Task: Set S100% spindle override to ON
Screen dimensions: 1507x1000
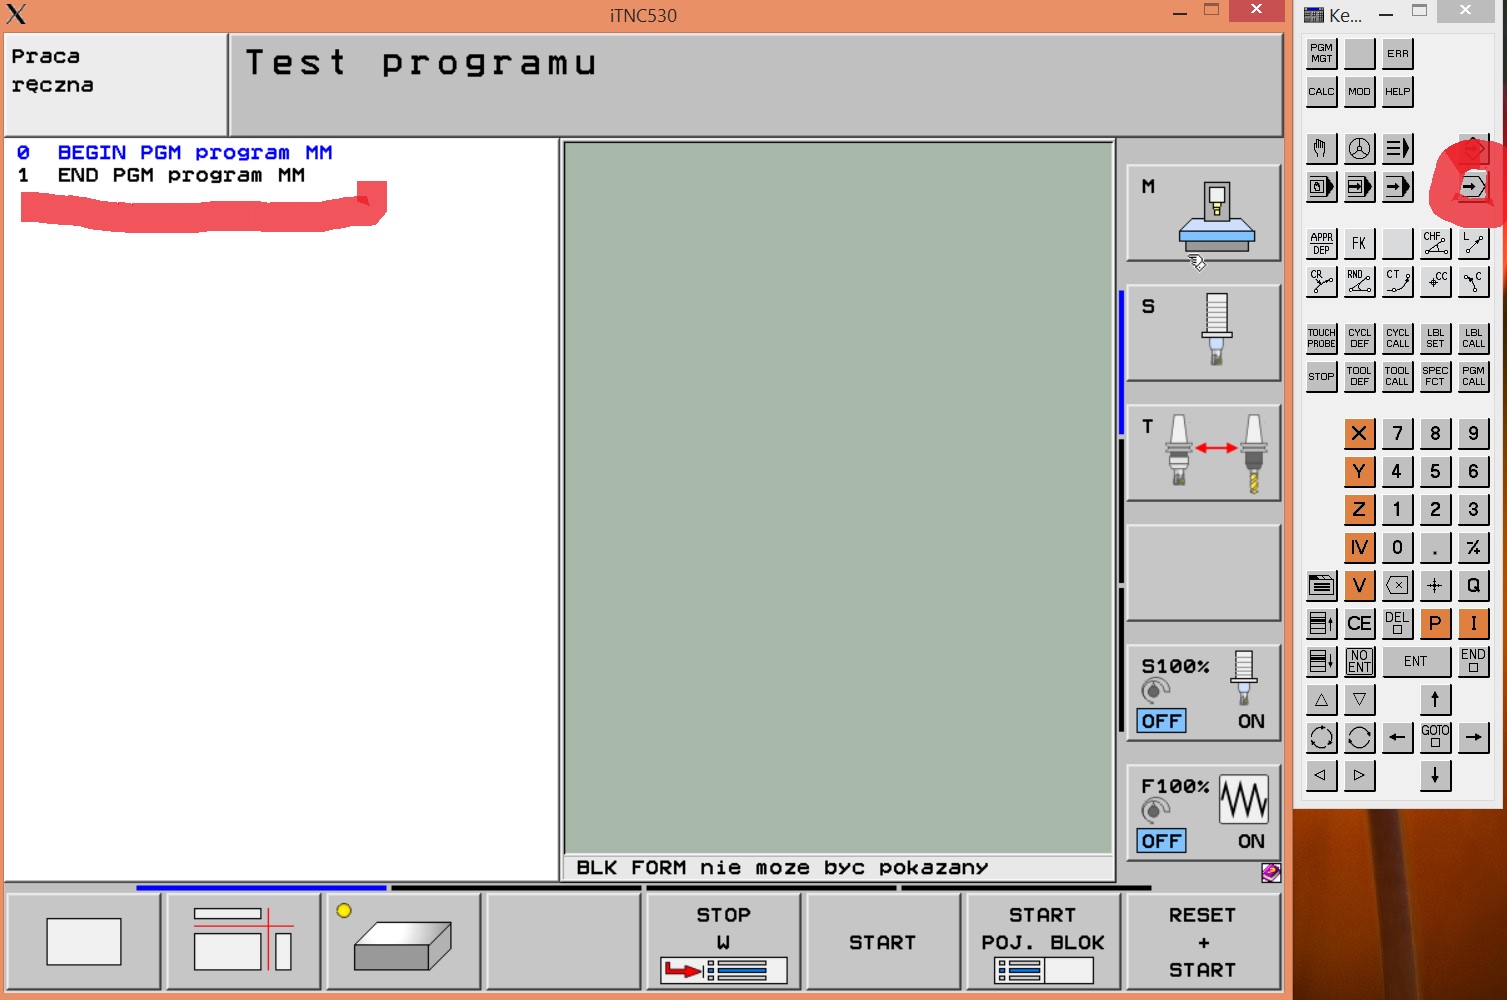Action: pos(1251,721)
